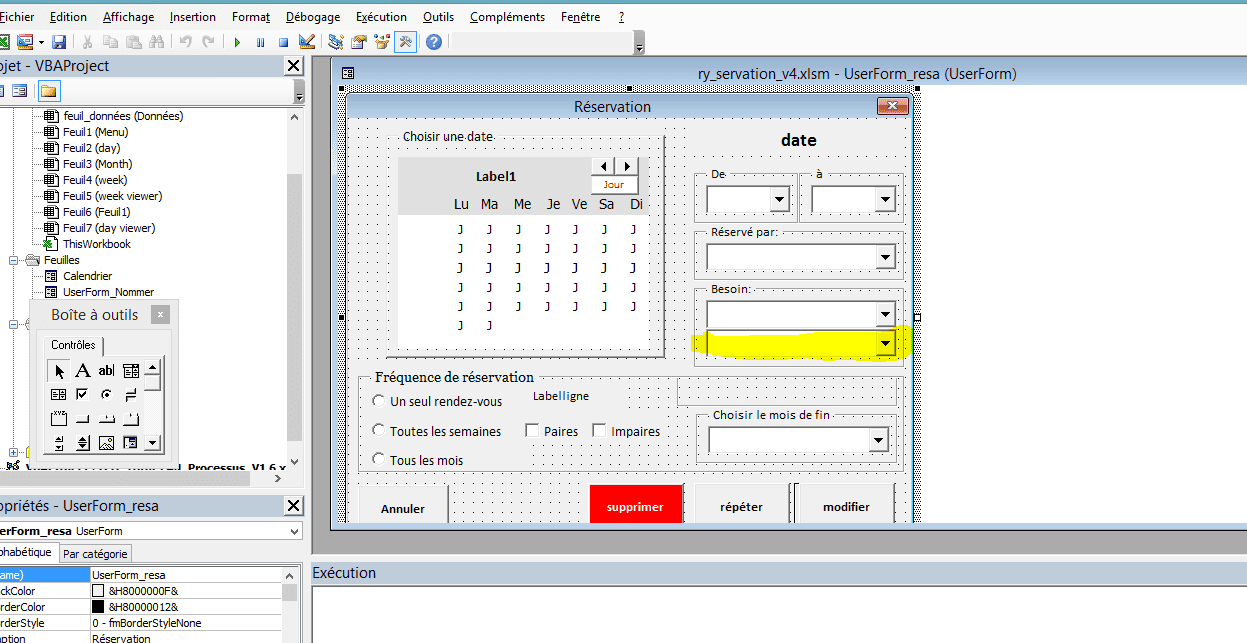Click the red supprimer button
The width and height of the screenshot is (1247, 643).
pos(635,506)
